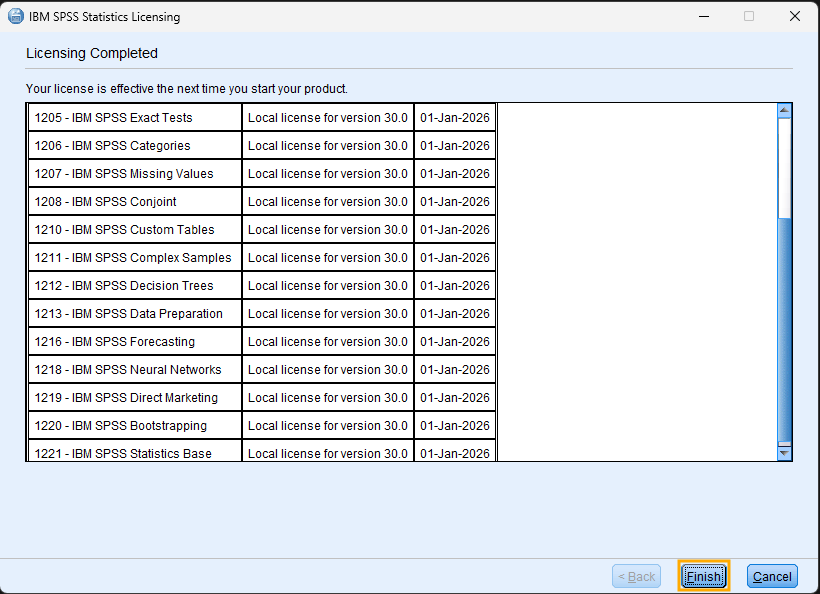Click the license list scroll-up arrow
This screenshot has width=820, height=594.
coord(784,110)
